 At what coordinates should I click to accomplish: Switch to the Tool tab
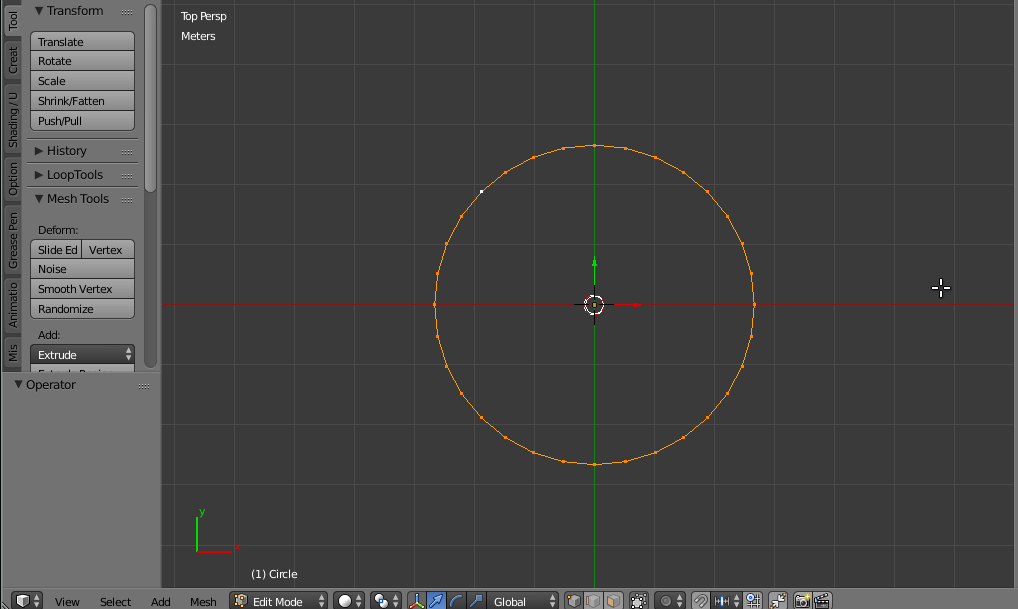click(x=12, y=19)
